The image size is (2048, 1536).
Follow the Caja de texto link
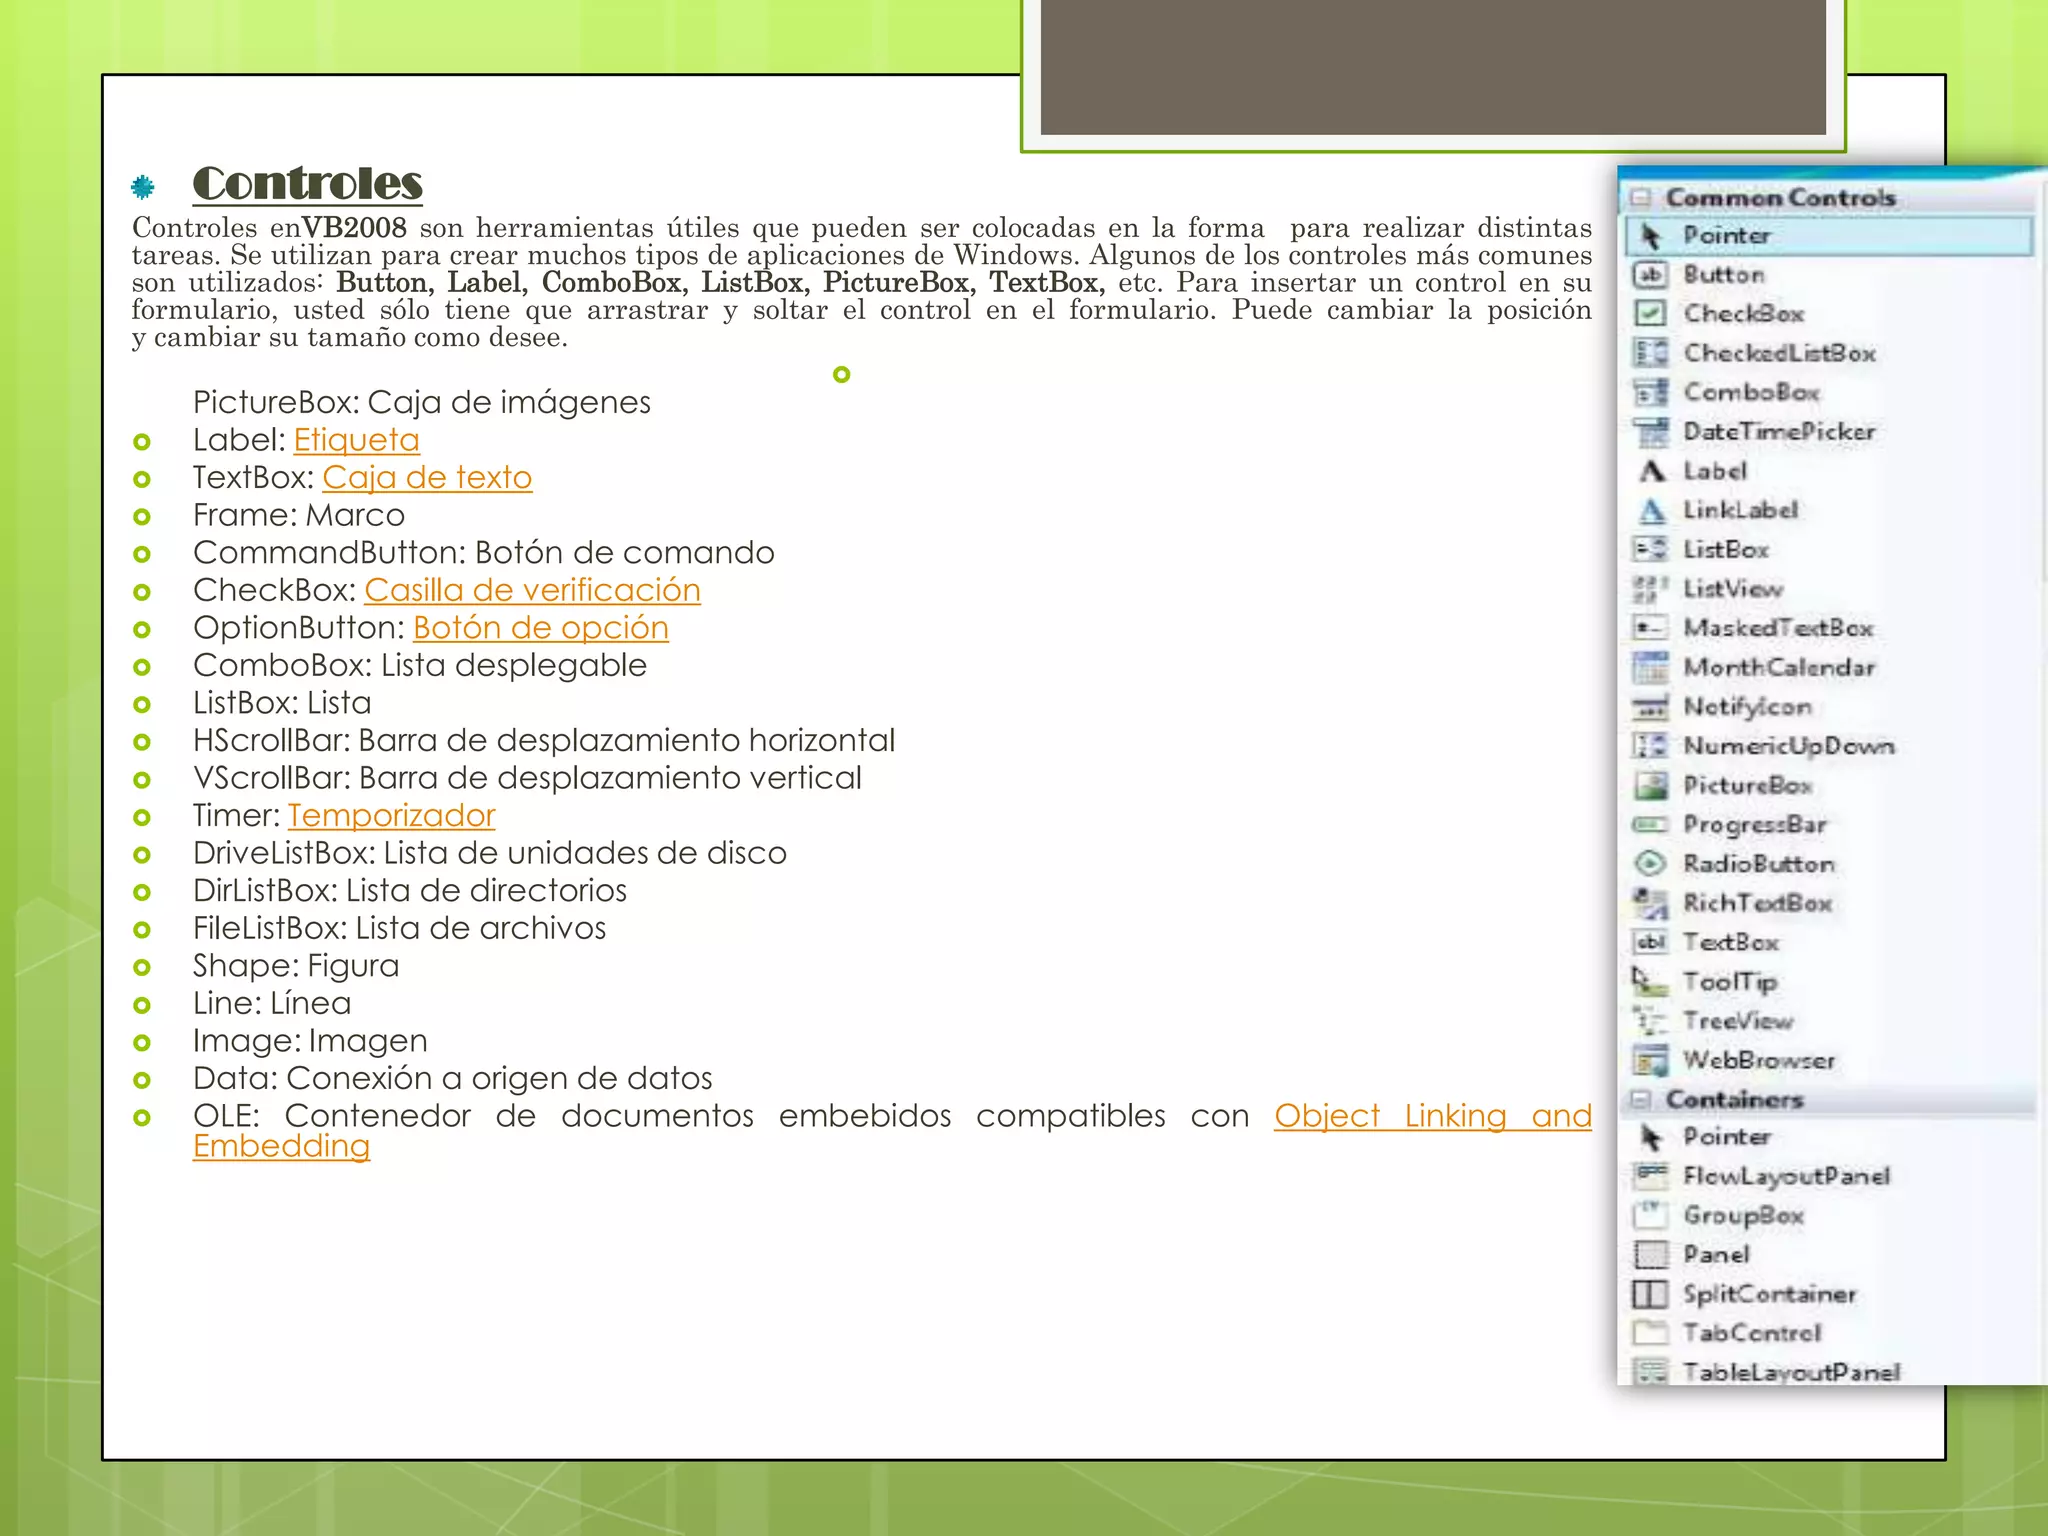pyautogui.click(x=427, y=478)
